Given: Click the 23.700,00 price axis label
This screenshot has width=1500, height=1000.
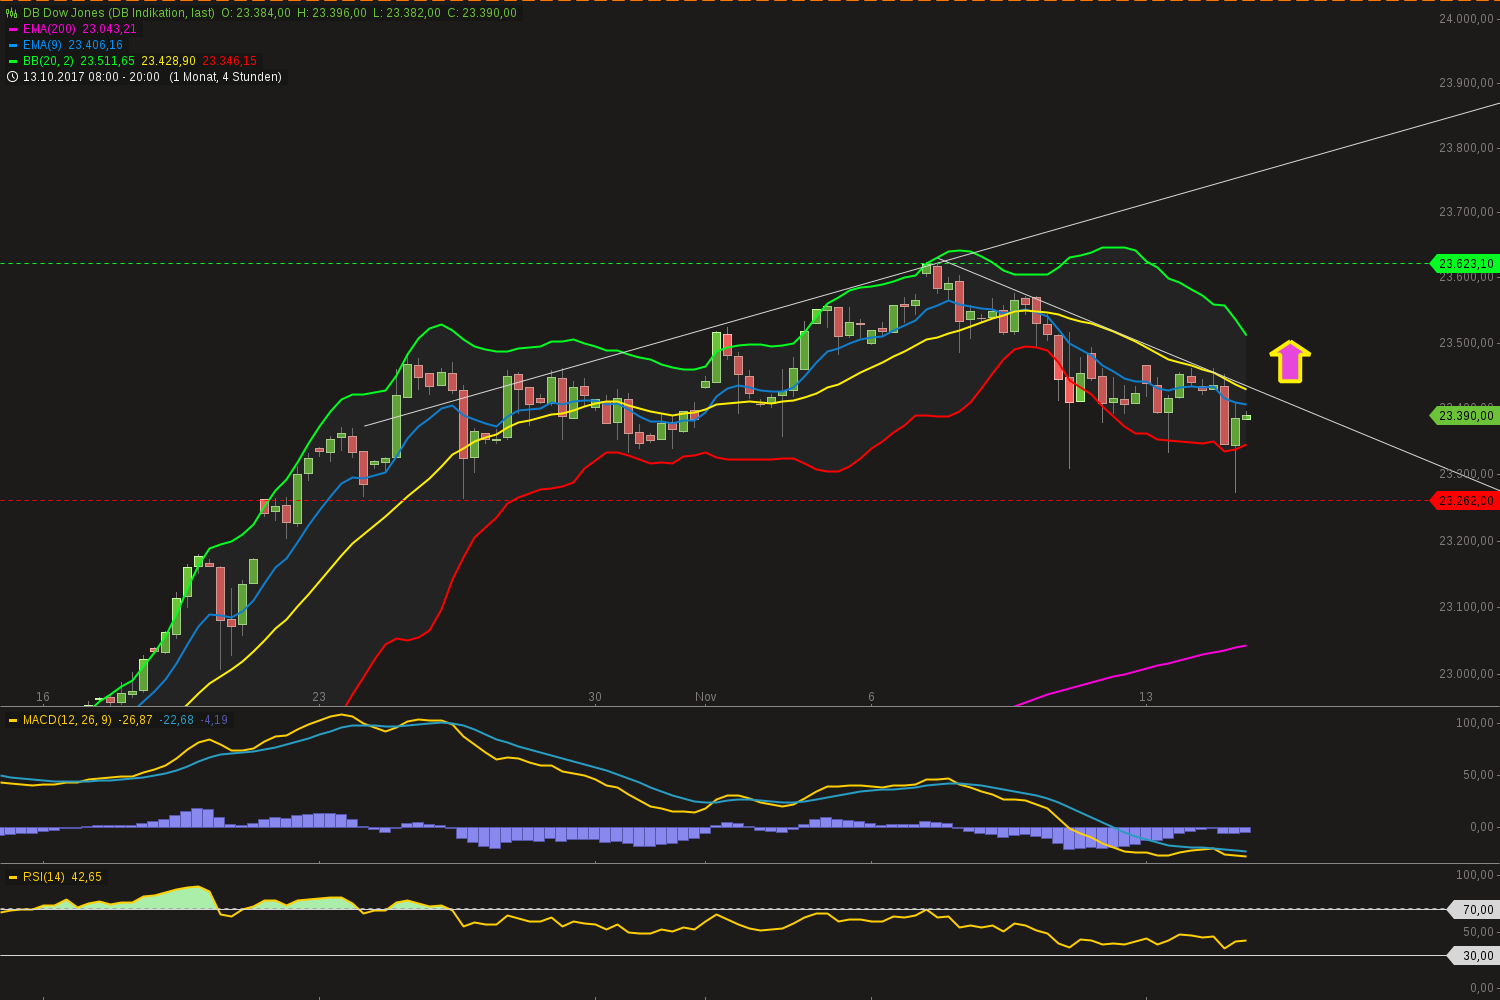Looking at the screenshot, I should (1467, 212).
